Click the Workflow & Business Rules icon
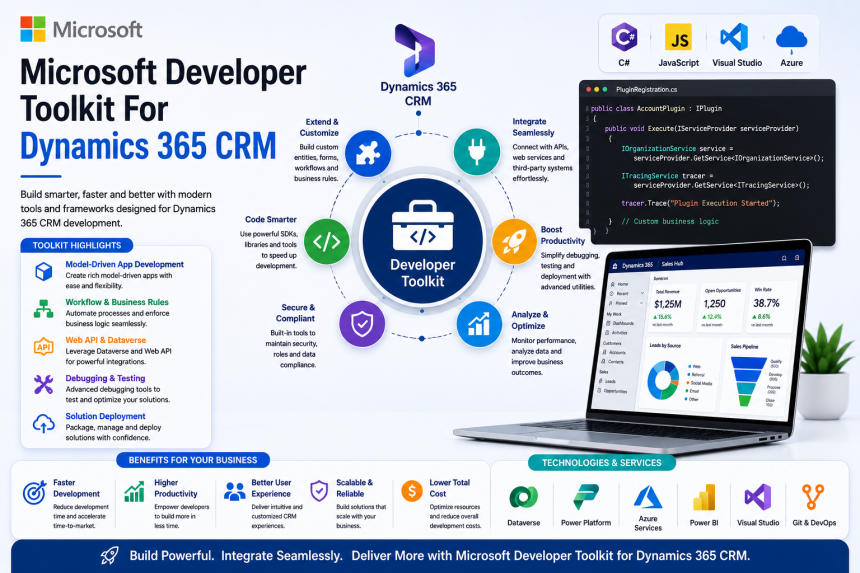The width and height of the screenshot is (860, 573). [x=43, y=309]
